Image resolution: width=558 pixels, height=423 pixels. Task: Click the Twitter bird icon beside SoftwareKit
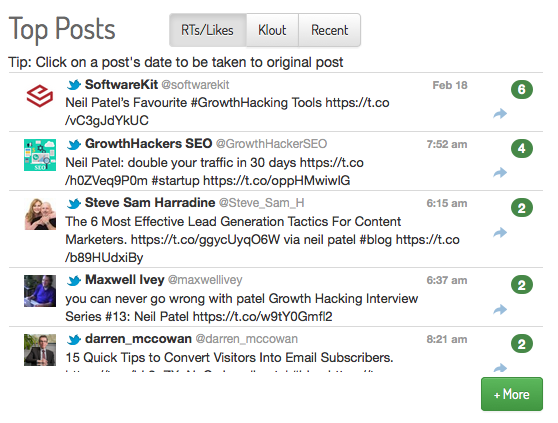(x=74, y=85)
